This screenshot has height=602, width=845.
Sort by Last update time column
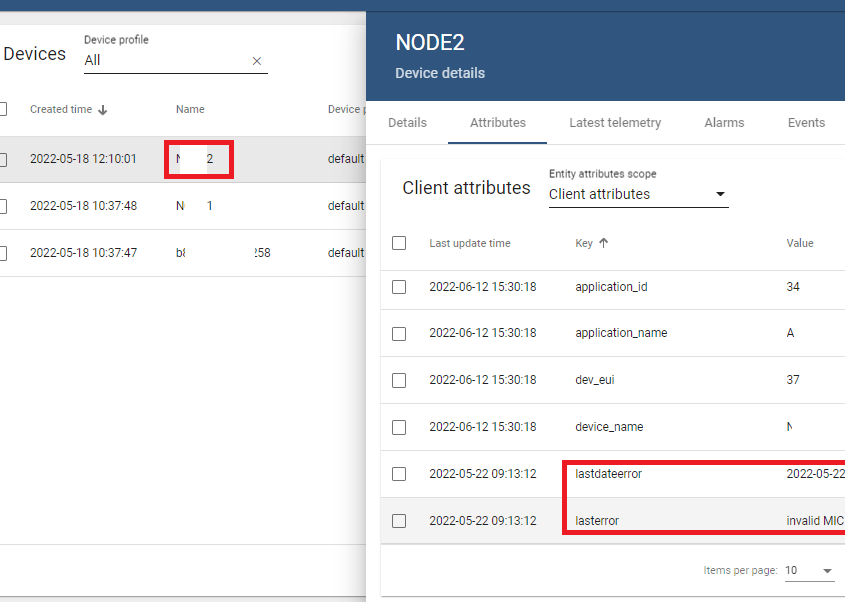coord(470,243)
